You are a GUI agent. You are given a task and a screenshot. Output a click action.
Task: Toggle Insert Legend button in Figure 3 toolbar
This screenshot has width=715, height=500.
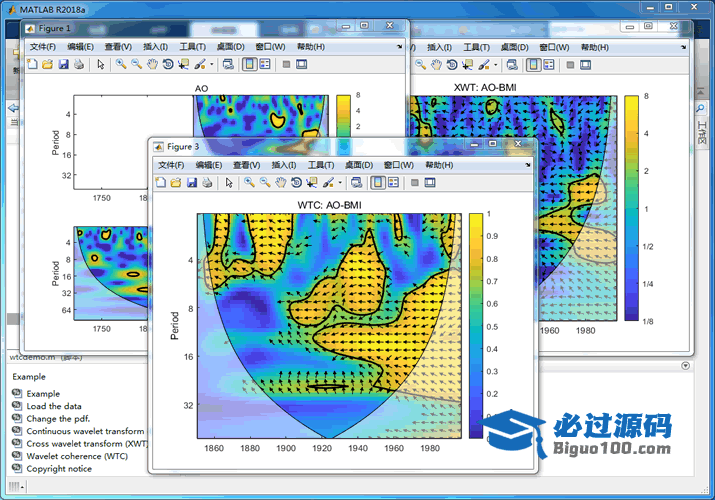[x=393, y=183]
